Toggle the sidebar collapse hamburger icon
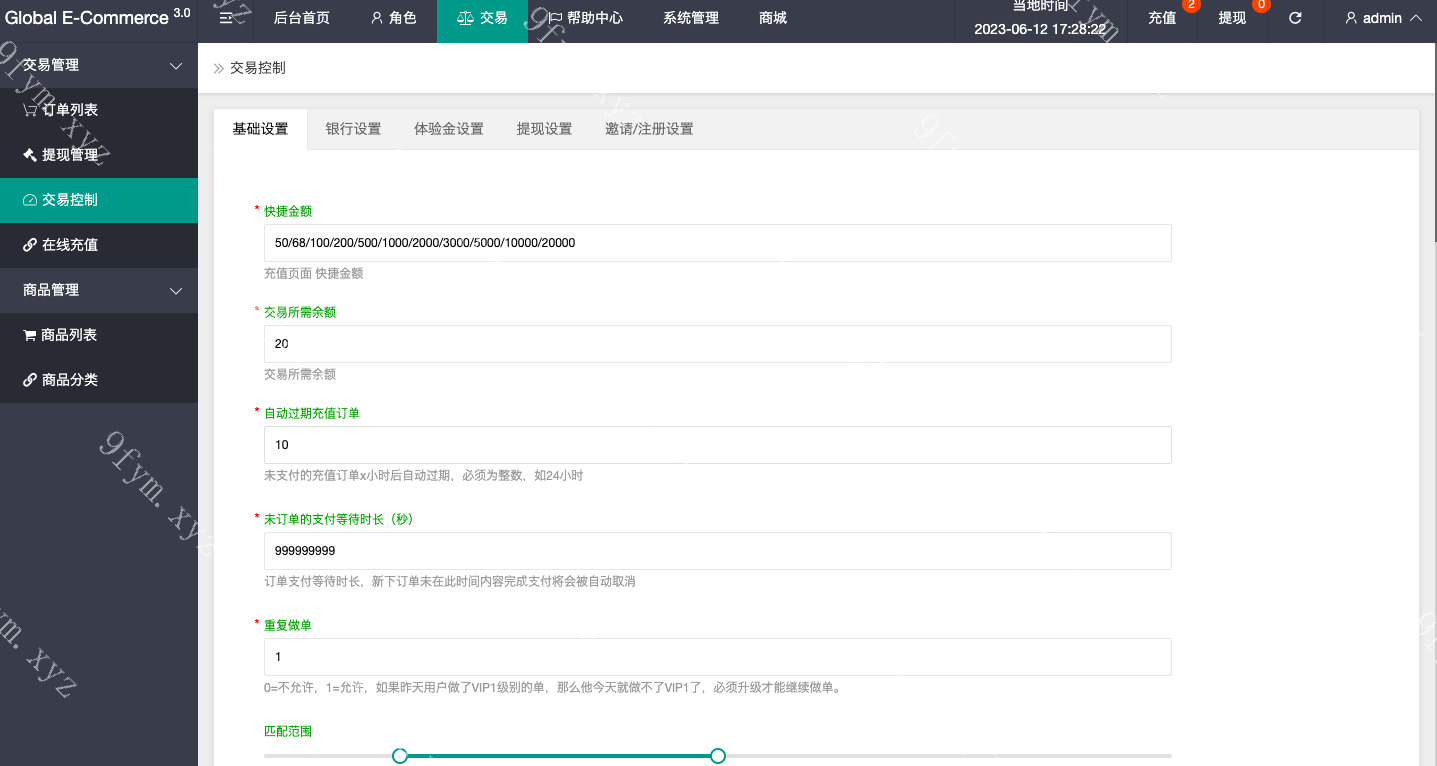The width and height of the screenshot is (1437, 766). pyautogui.click(x=226, y=18)
